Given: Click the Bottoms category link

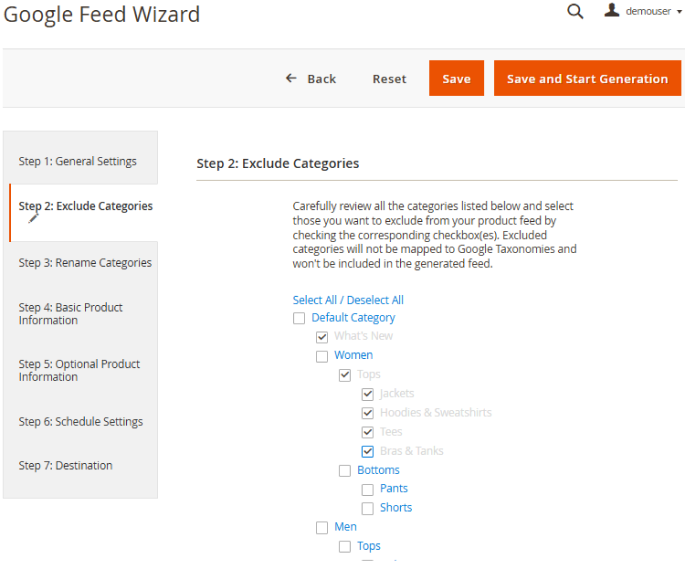Looking at the screenshot, I should point(378,470).
